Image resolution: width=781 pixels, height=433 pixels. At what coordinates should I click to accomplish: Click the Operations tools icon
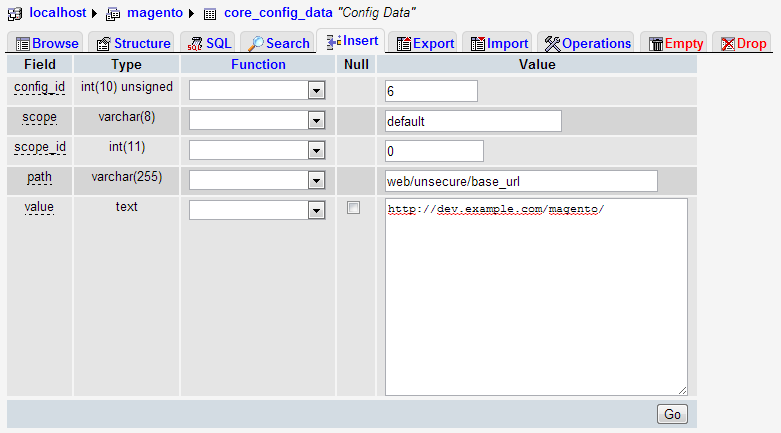(x=552, y=44)
